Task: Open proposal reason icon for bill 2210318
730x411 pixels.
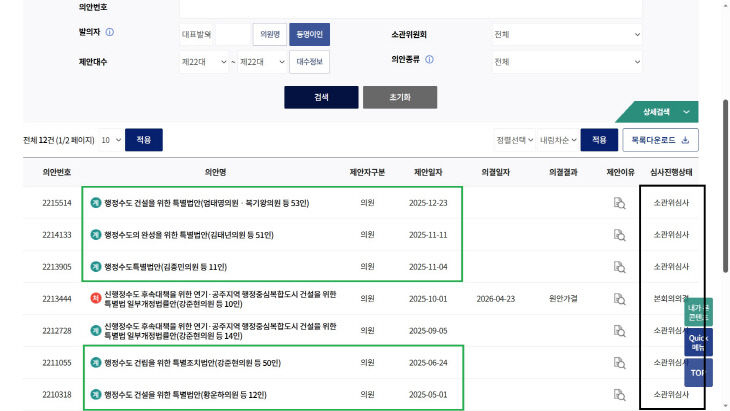Action: tap(619, 395)
